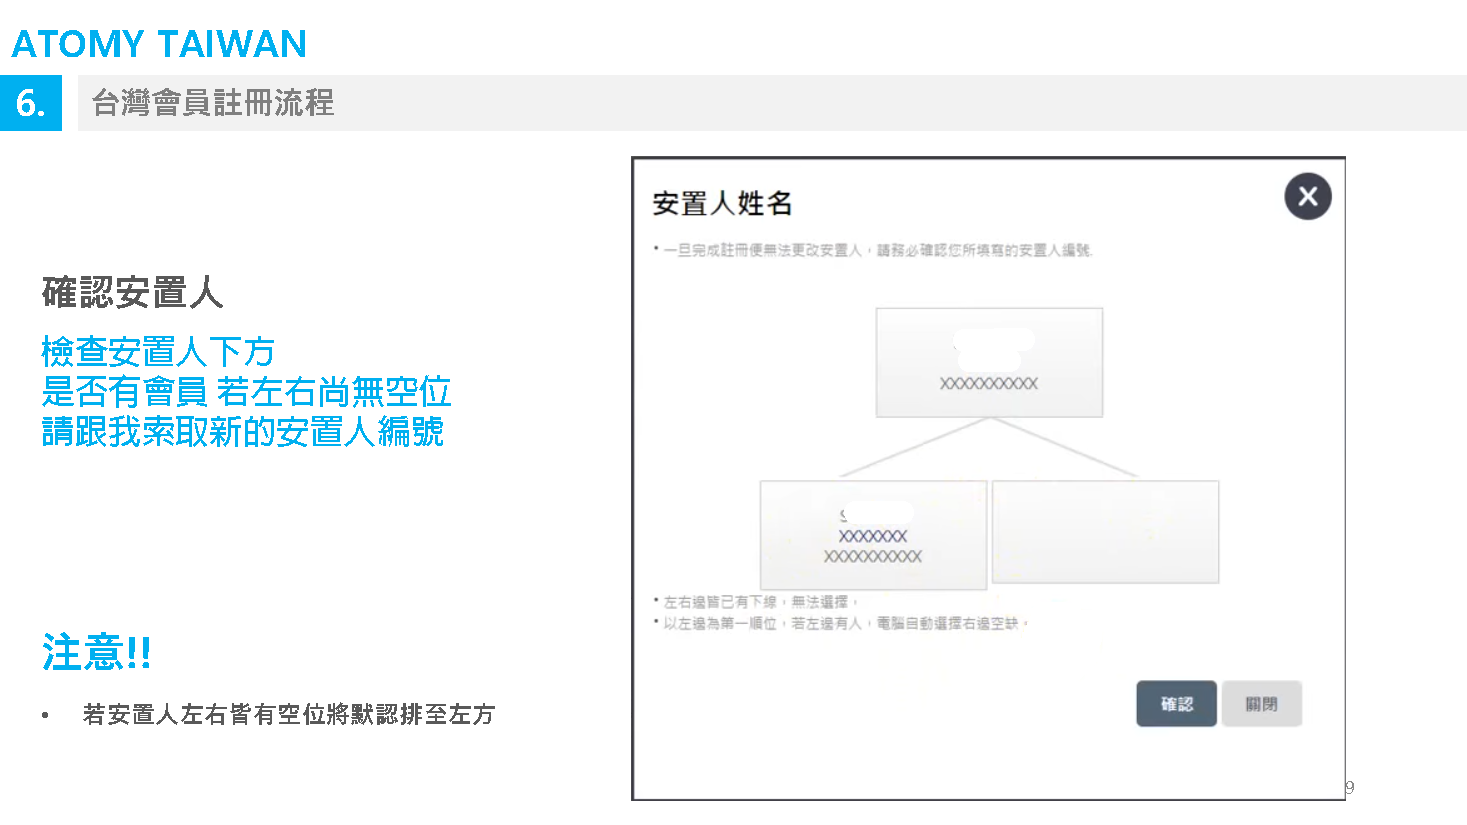This screenshot has height=825, width=1467.
Task: Click the 安置人姓名 dialog title
Action: click(722, 204)
